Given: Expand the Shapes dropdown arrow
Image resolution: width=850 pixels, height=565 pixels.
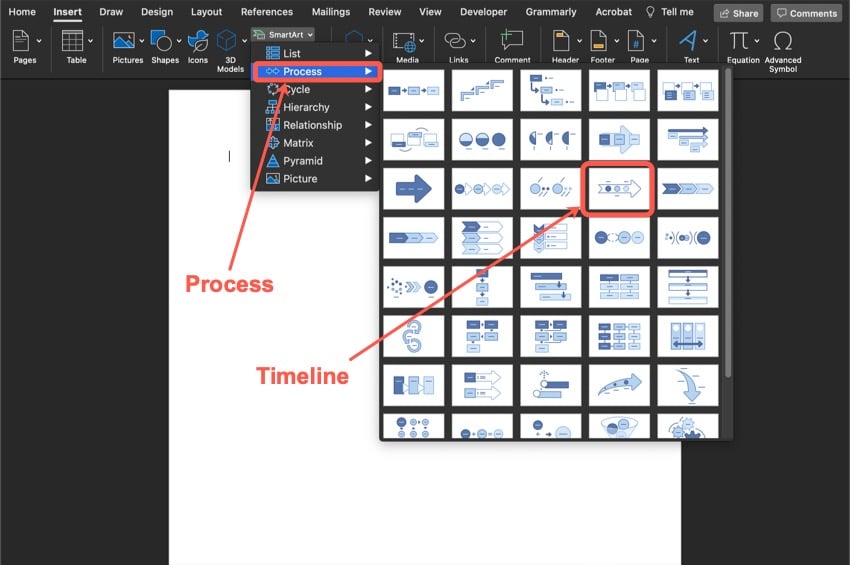Looking at the screenshot, I should click(x=179, y=41).
